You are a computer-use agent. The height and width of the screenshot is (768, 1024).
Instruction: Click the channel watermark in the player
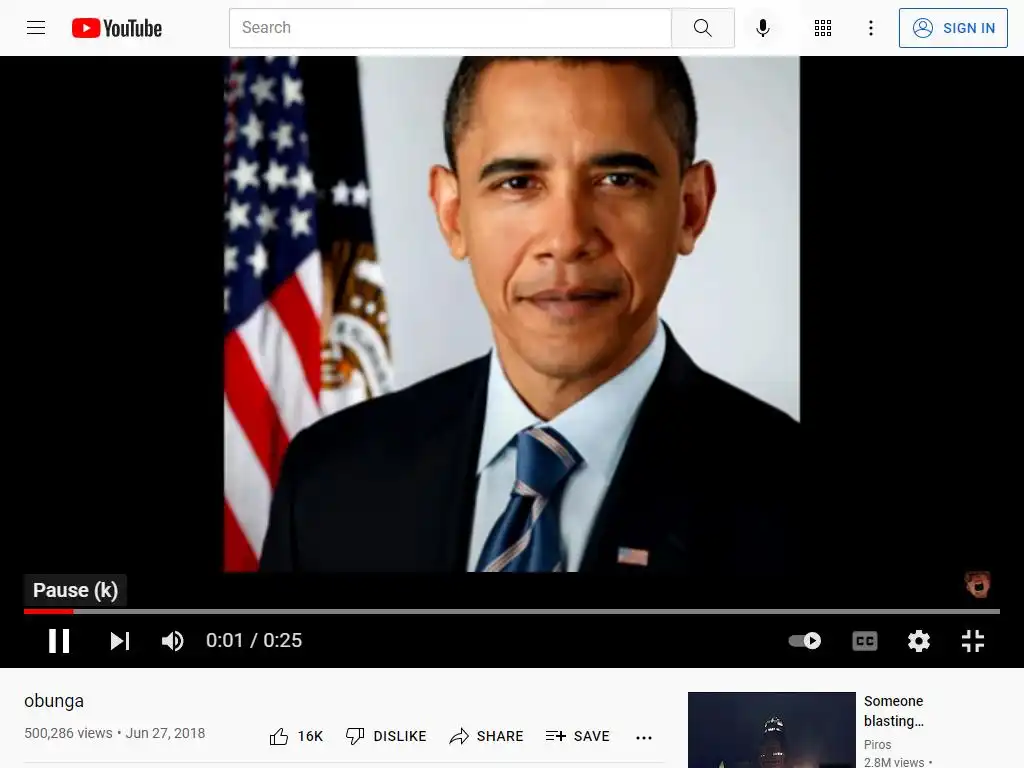(x=978, y=584)
